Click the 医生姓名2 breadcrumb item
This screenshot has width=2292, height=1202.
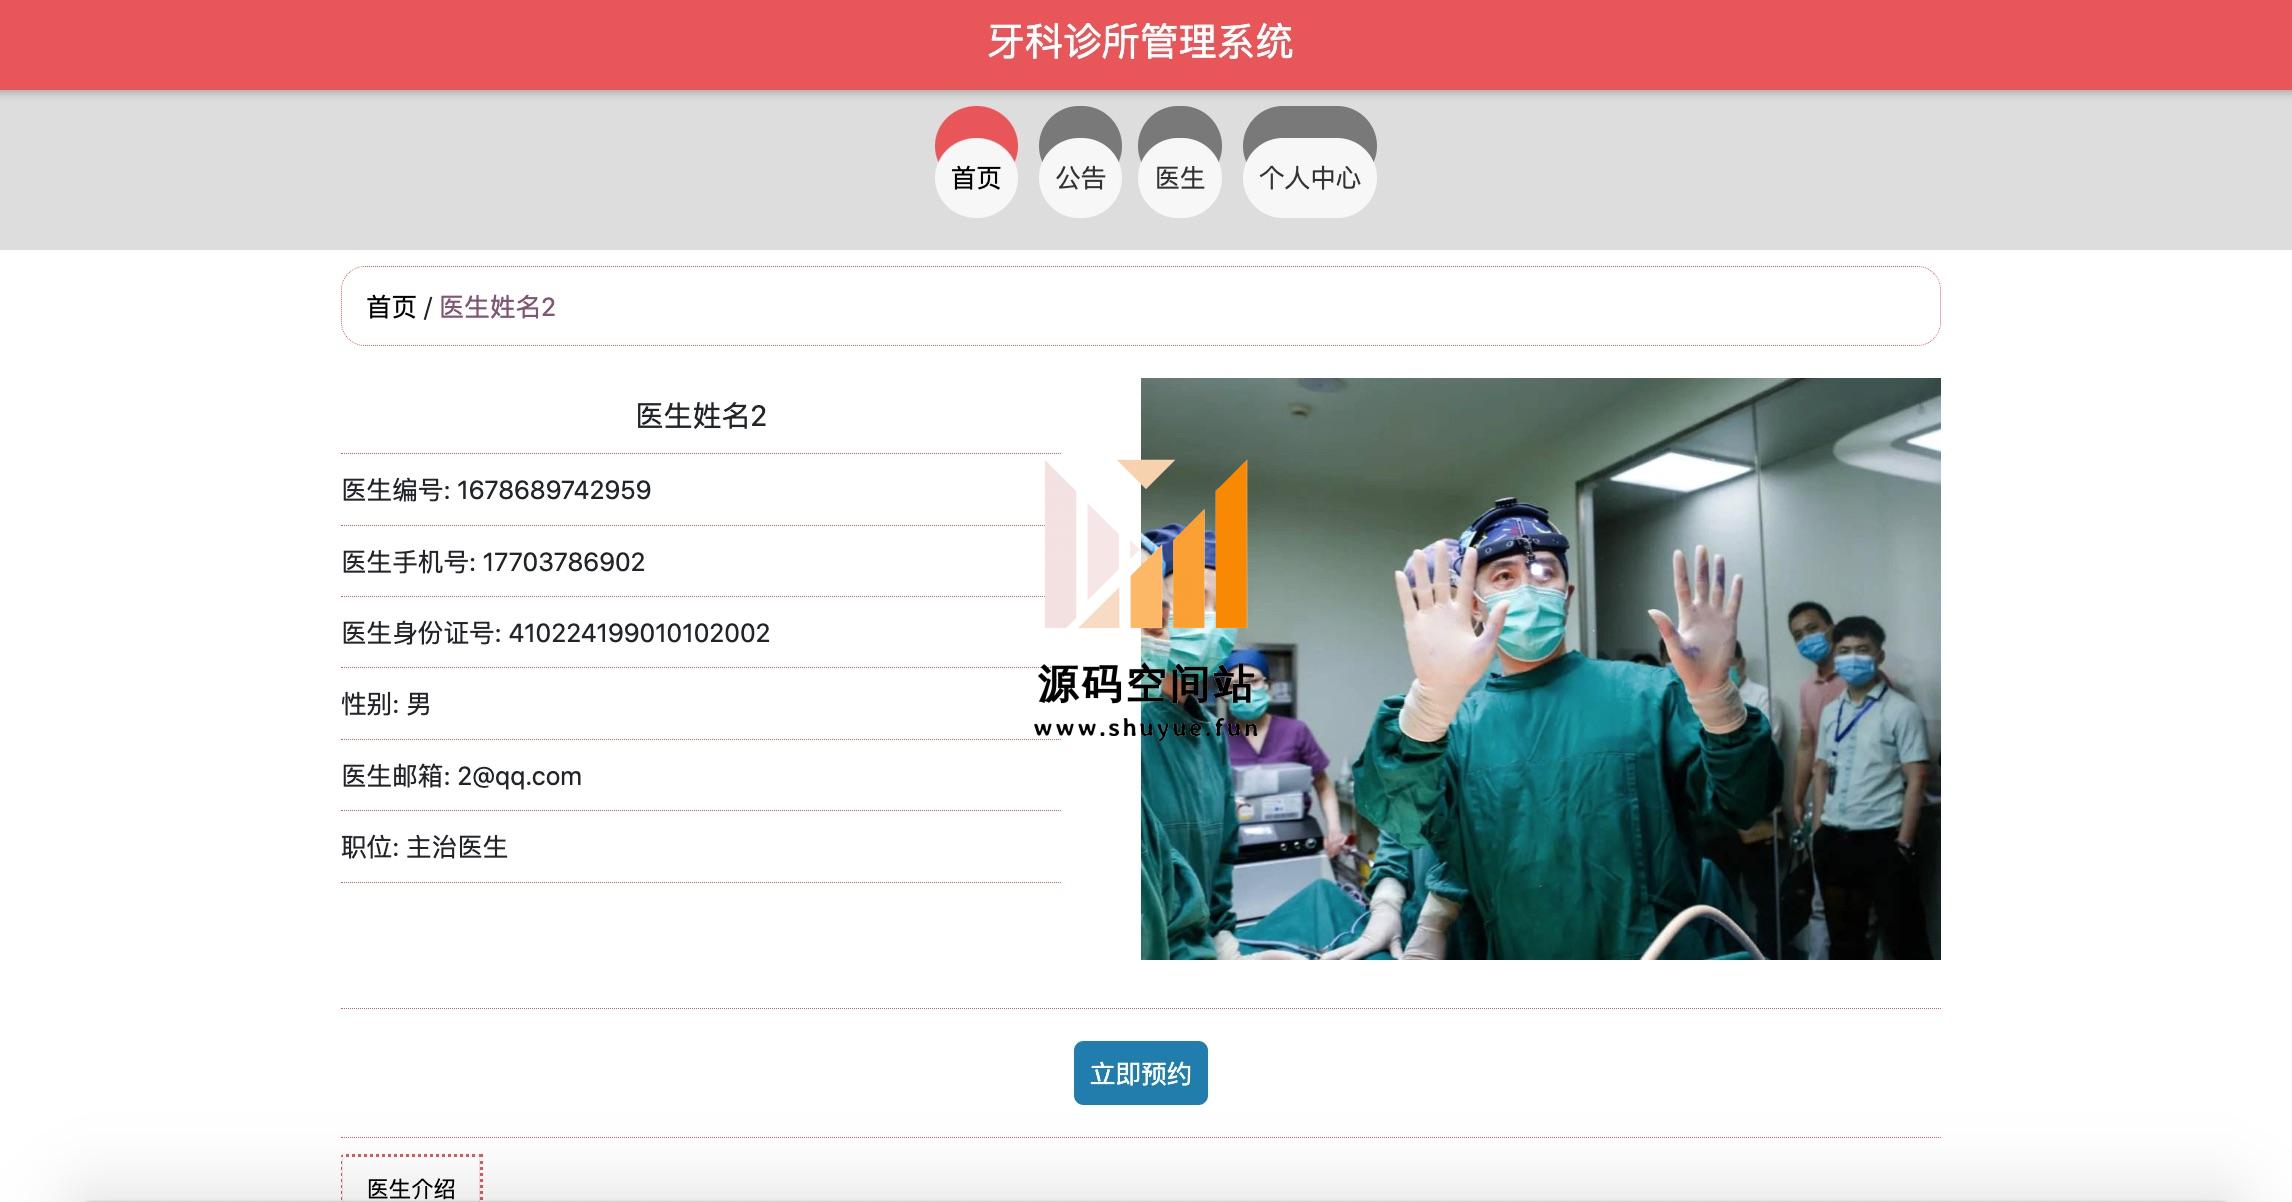[497, 307]
